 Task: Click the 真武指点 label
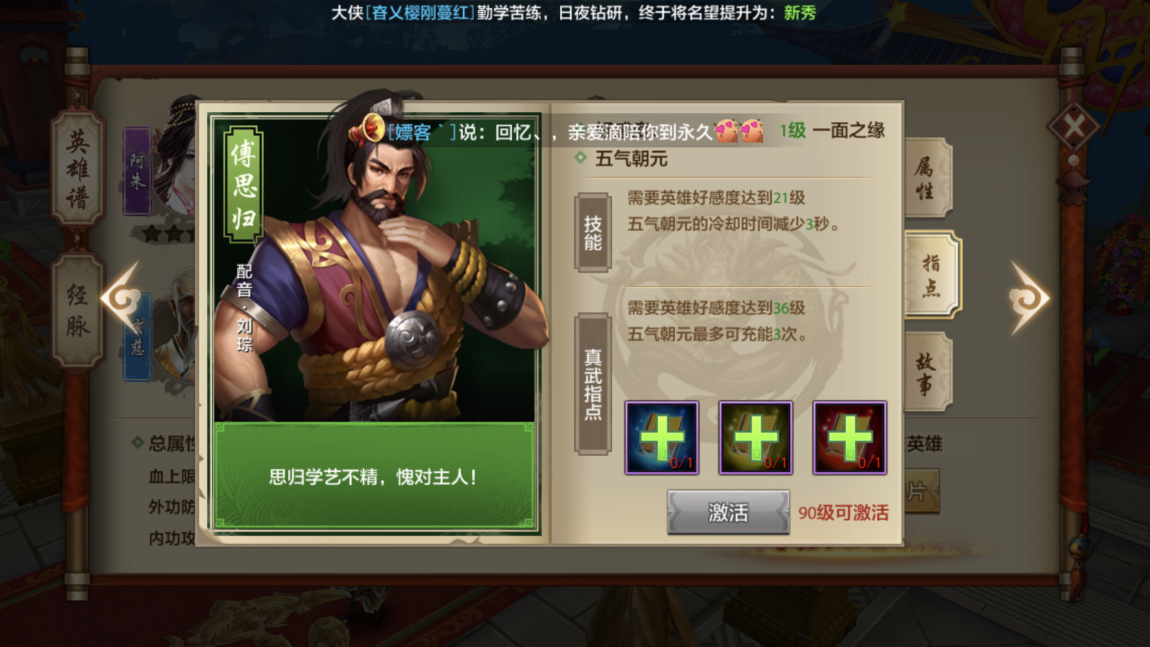coord(593,384)
